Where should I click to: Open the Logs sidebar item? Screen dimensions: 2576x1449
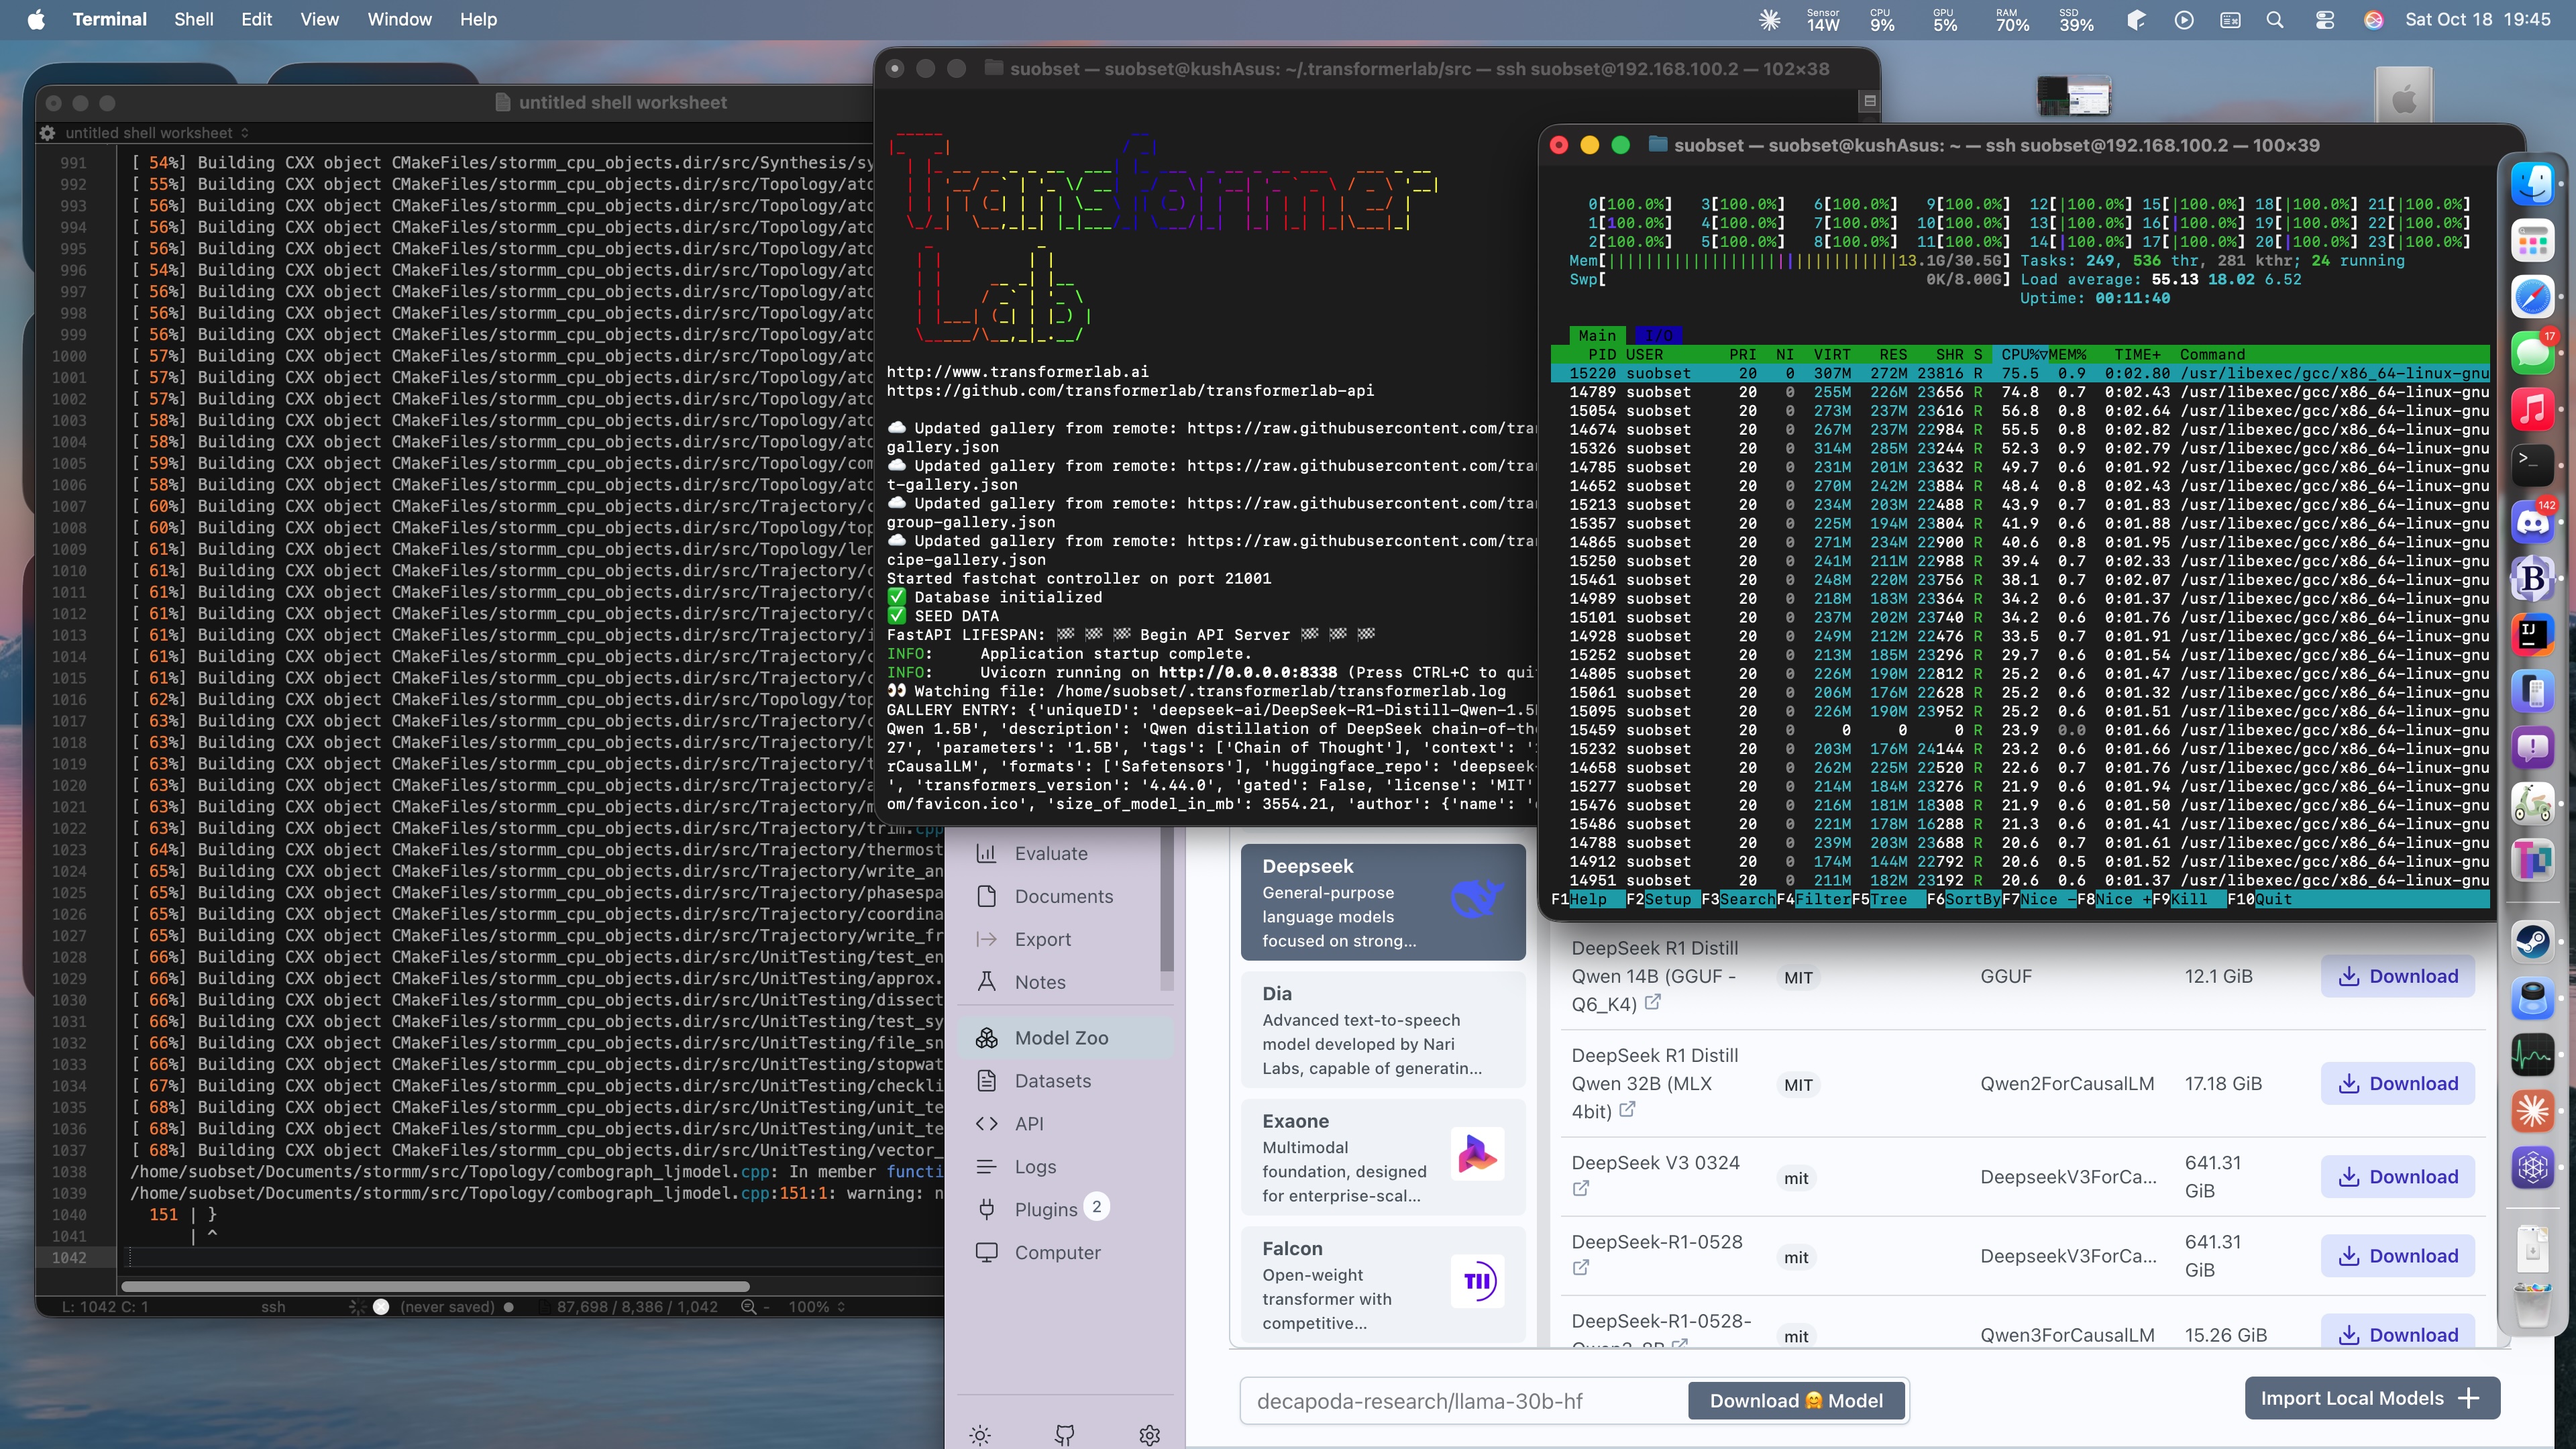(x=1035, y=1167)
